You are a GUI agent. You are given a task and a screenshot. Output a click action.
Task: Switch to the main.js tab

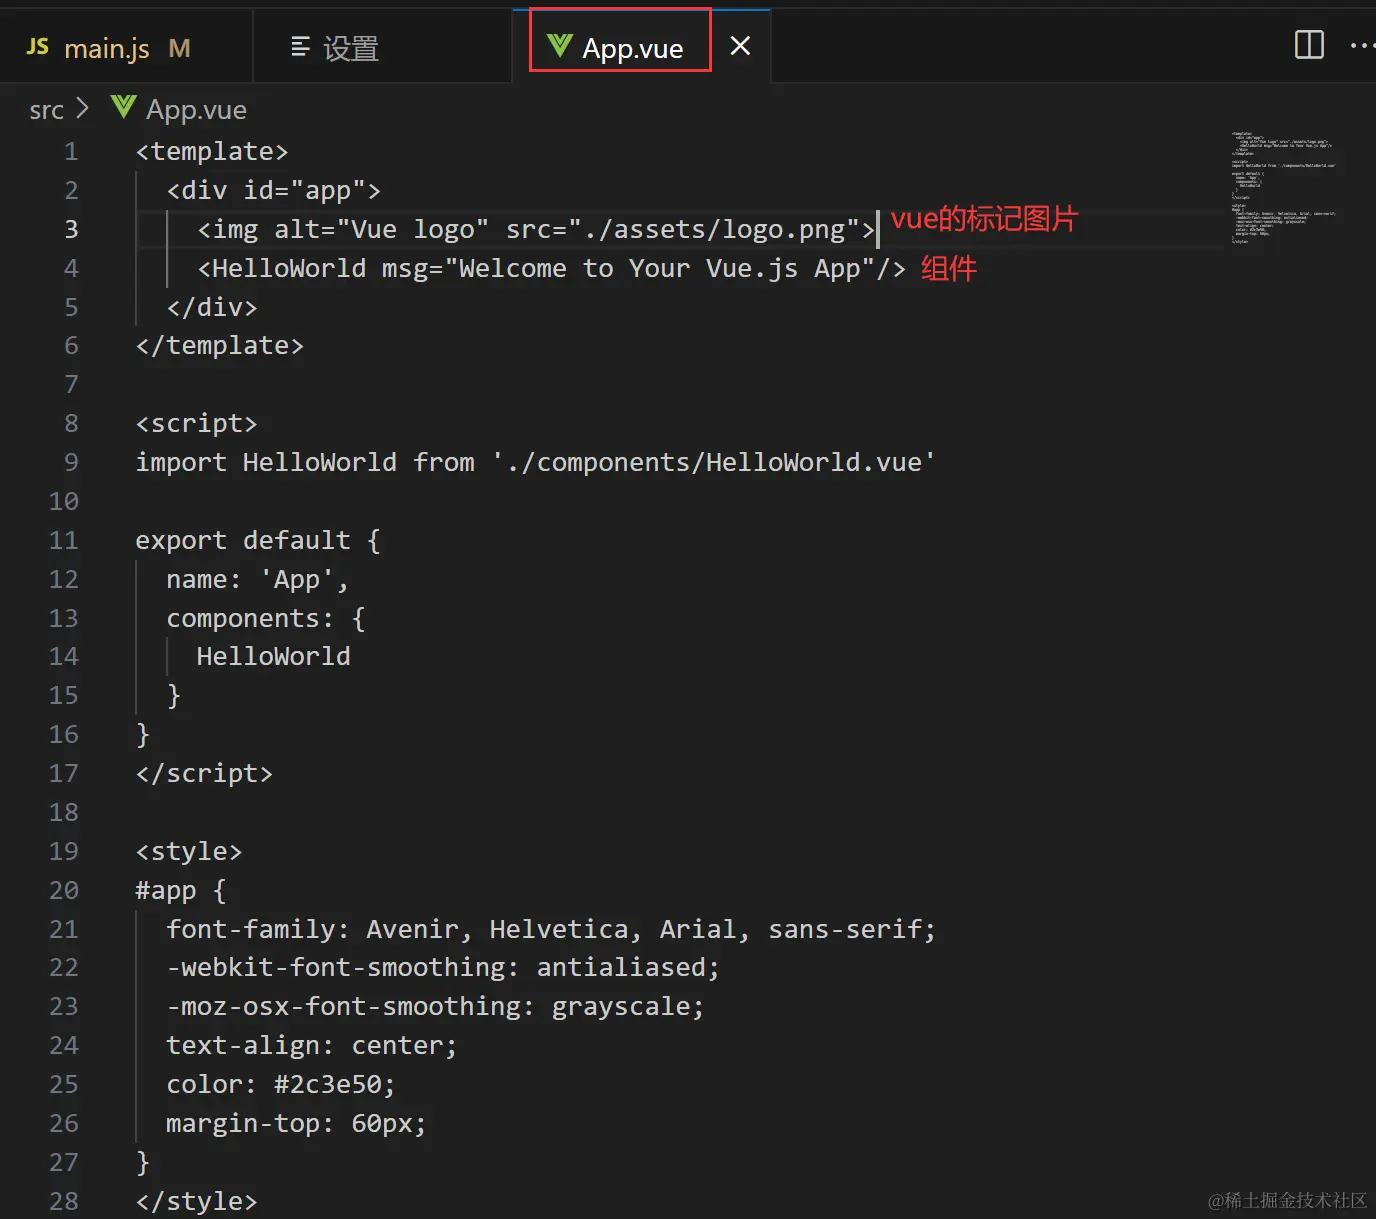coord(125,47)
